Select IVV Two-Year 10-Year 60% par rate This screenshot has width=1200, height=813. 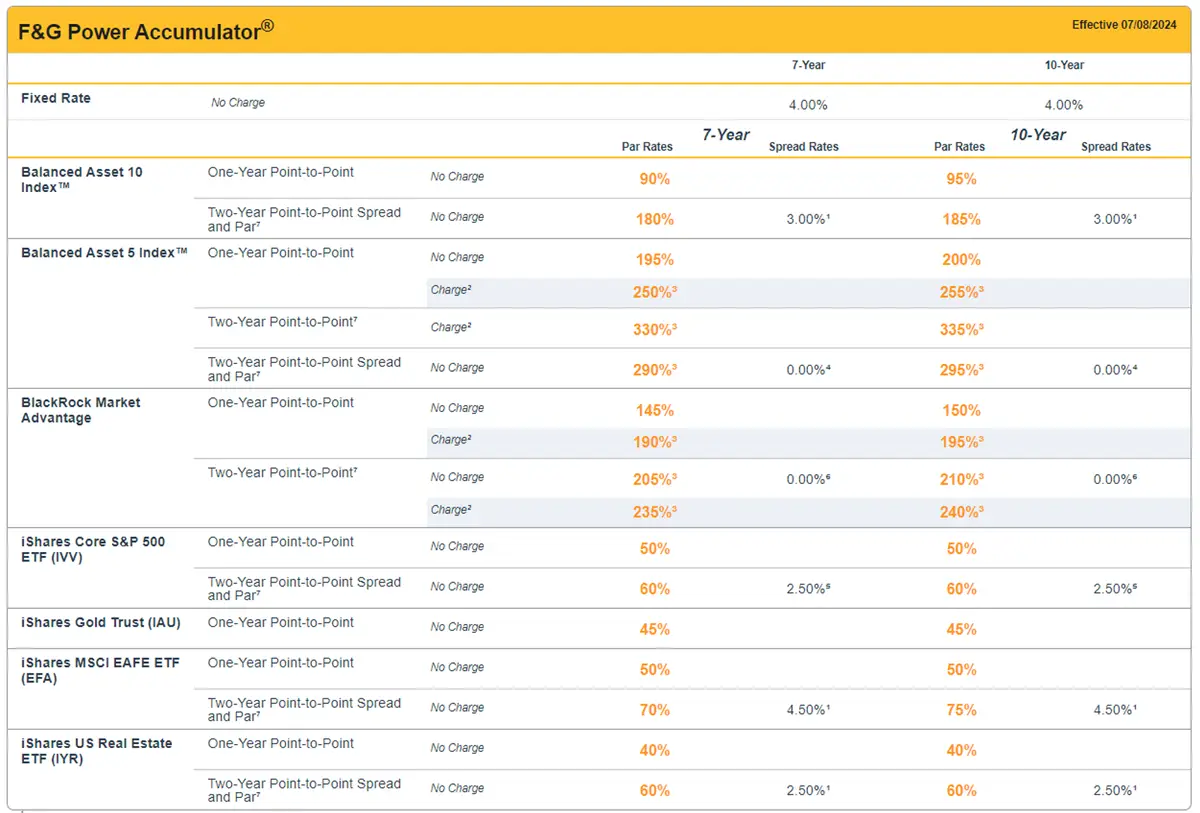(962, 589)
